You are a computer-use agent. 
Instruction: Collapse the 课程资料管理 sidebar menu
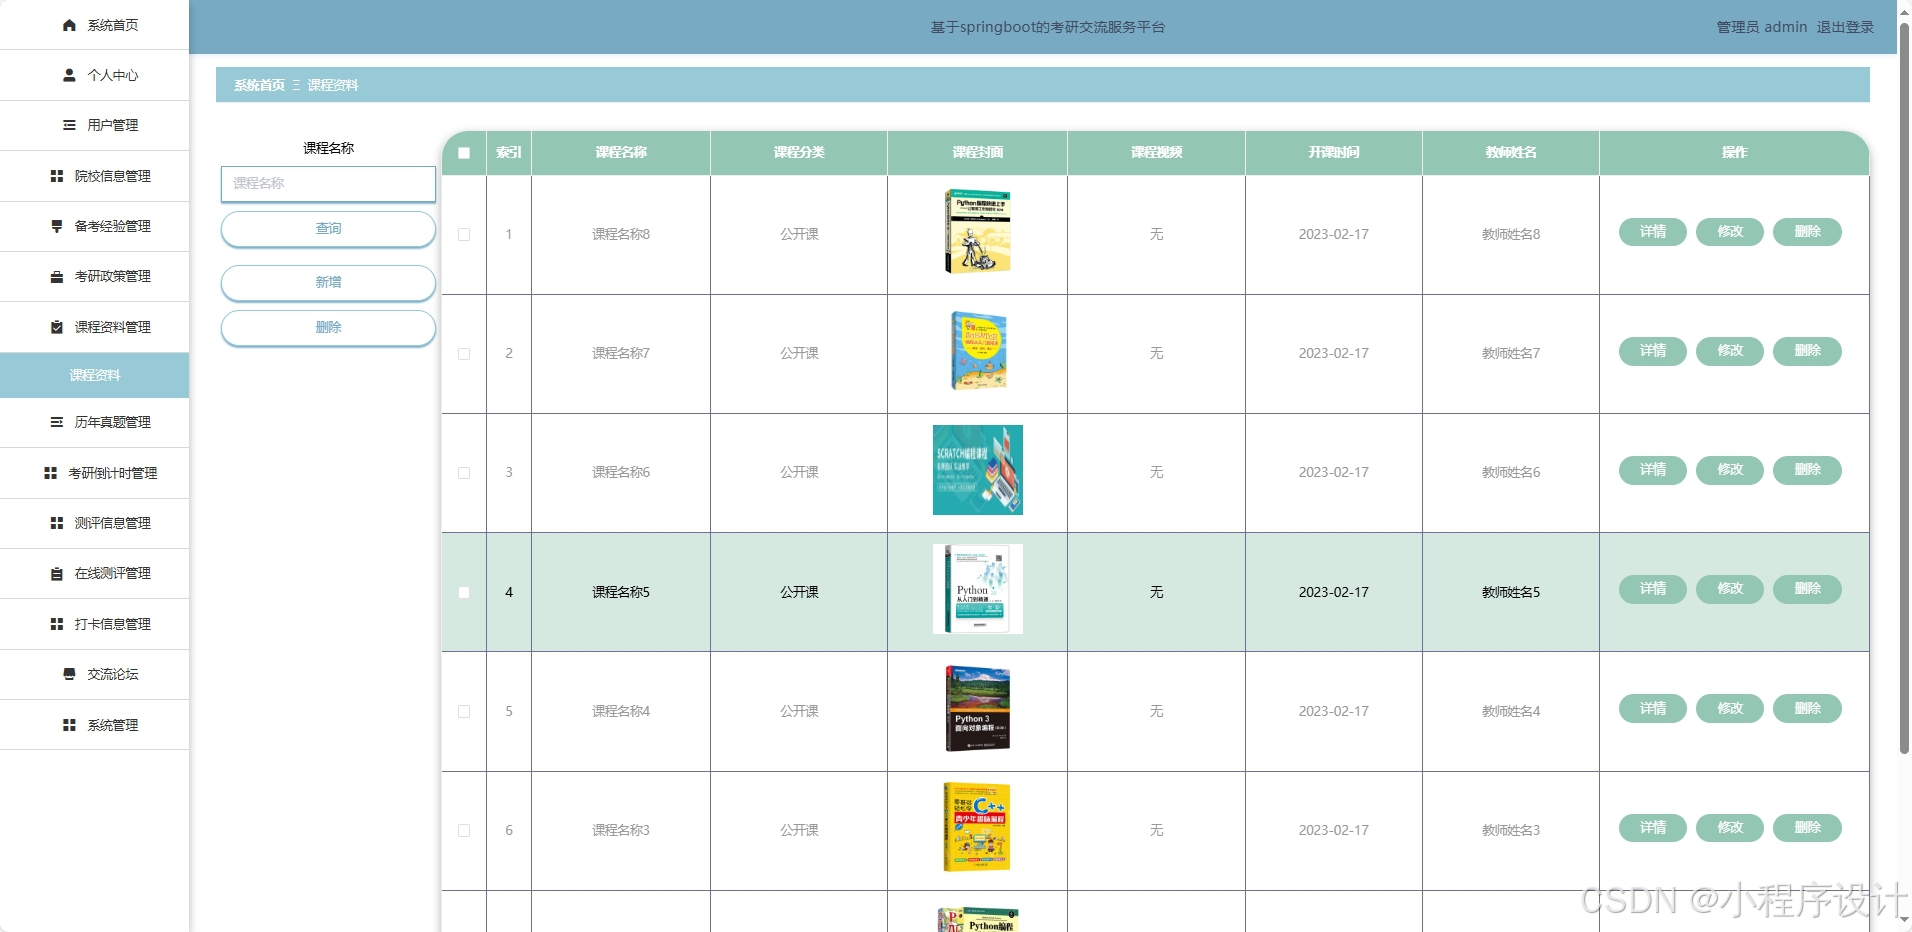click(94, 327)
